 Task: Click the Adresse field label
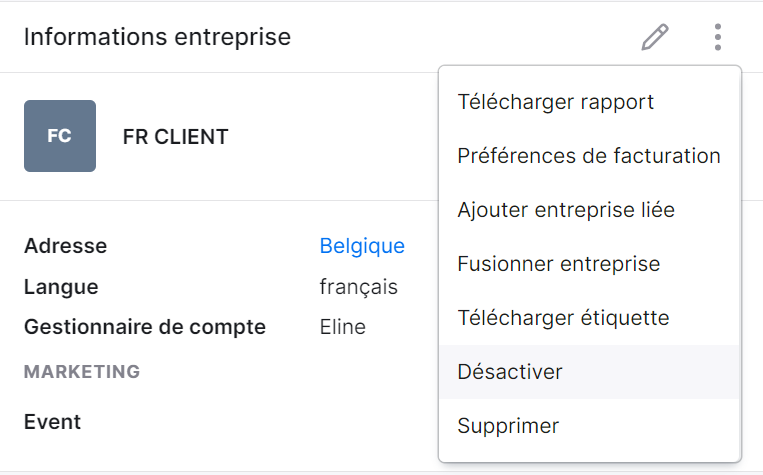[x=66, y=246]
